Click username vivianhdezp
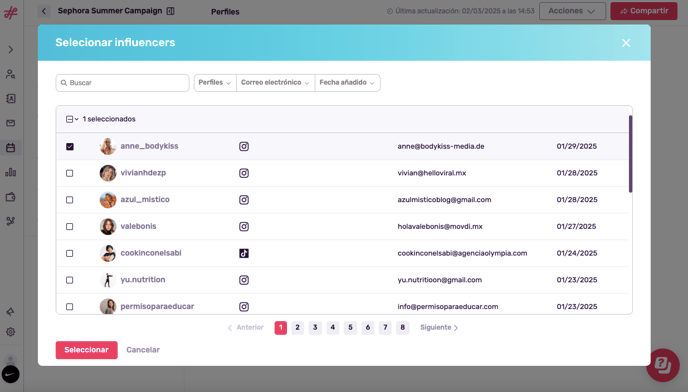This screenshot has height=392, width=688. pos(143,173)
